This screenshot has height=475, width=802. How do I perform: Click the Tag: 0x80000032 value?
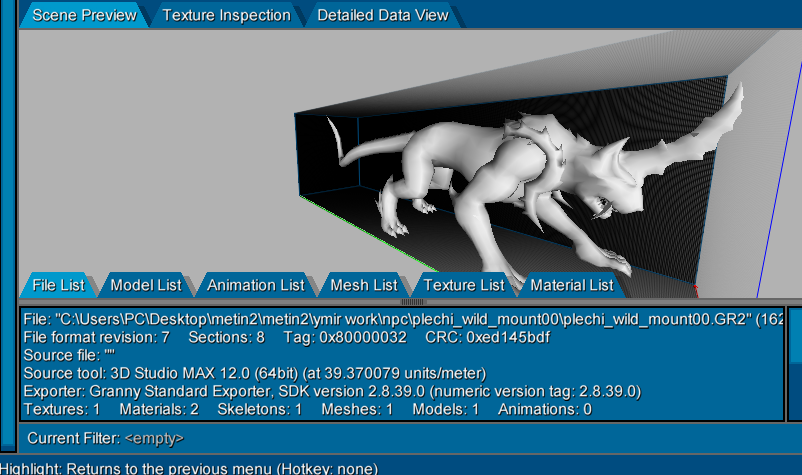click(x=345, y=337)
